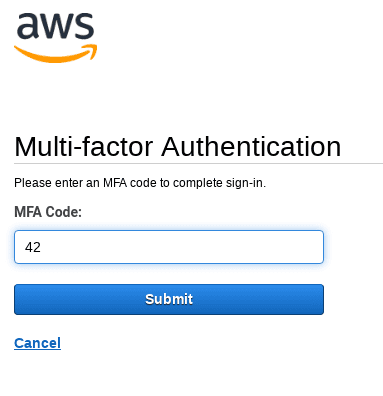
Task: Click the empty right side of MFA field
Action: pos(233,247)
